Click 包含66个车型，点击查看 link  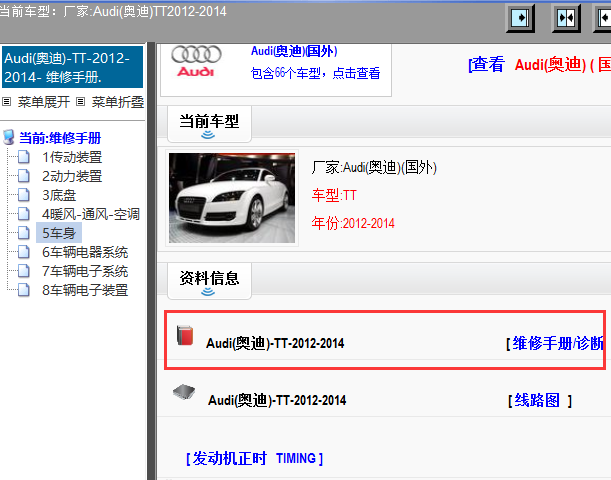(315, 73)
